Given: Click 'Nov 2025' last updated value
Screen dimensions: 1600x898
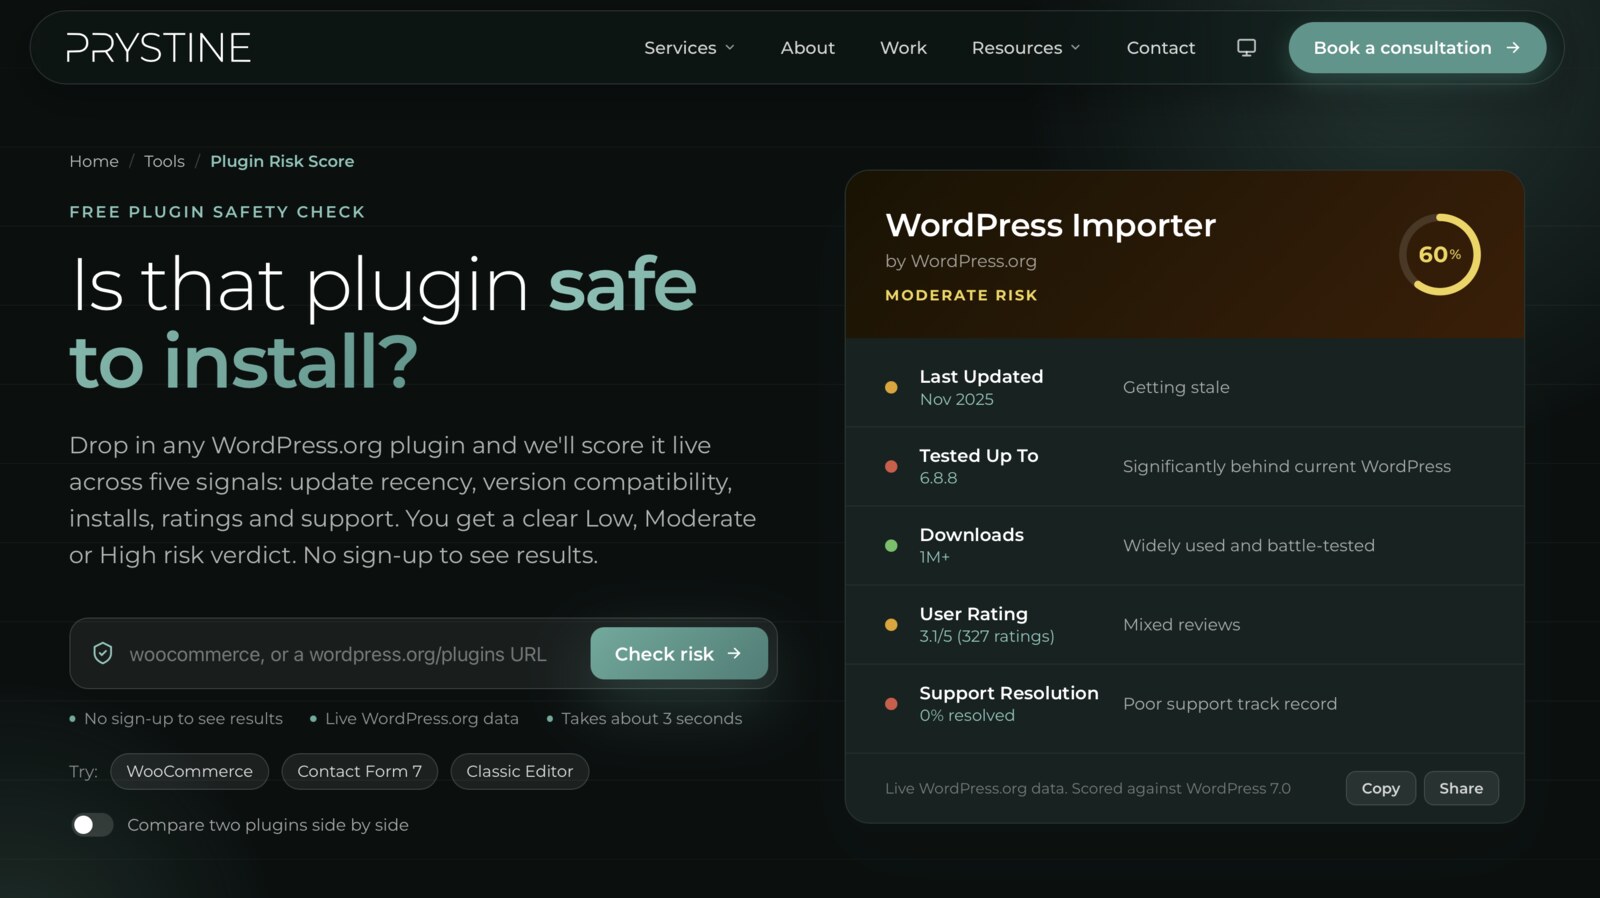Looking at the screenshot, I should pos(956,399).
